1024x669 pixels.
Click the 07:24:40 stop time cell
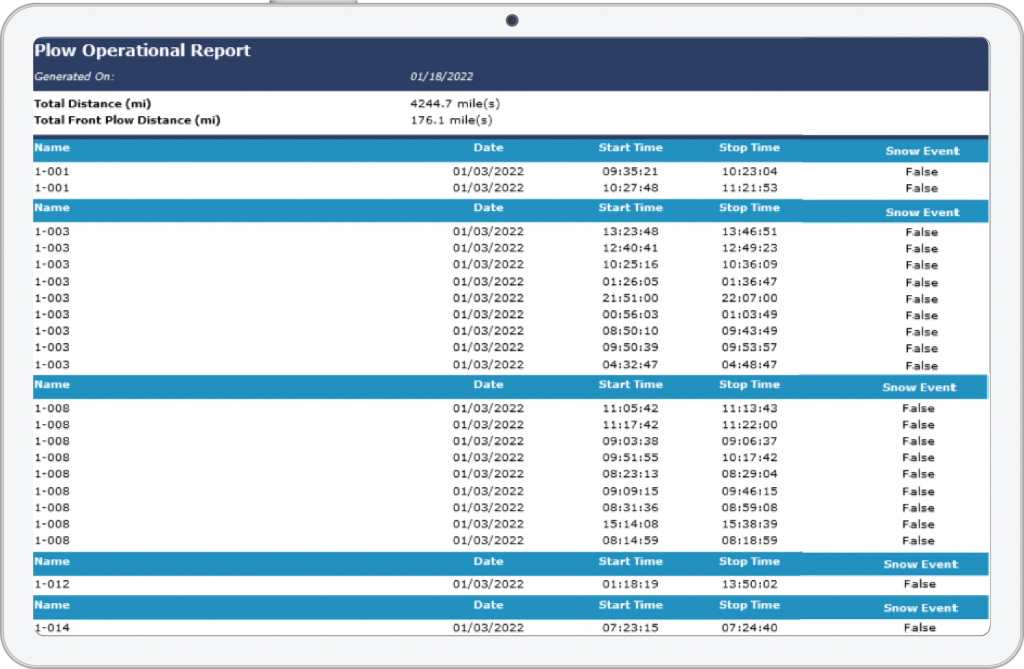click(x=749, y=628)
